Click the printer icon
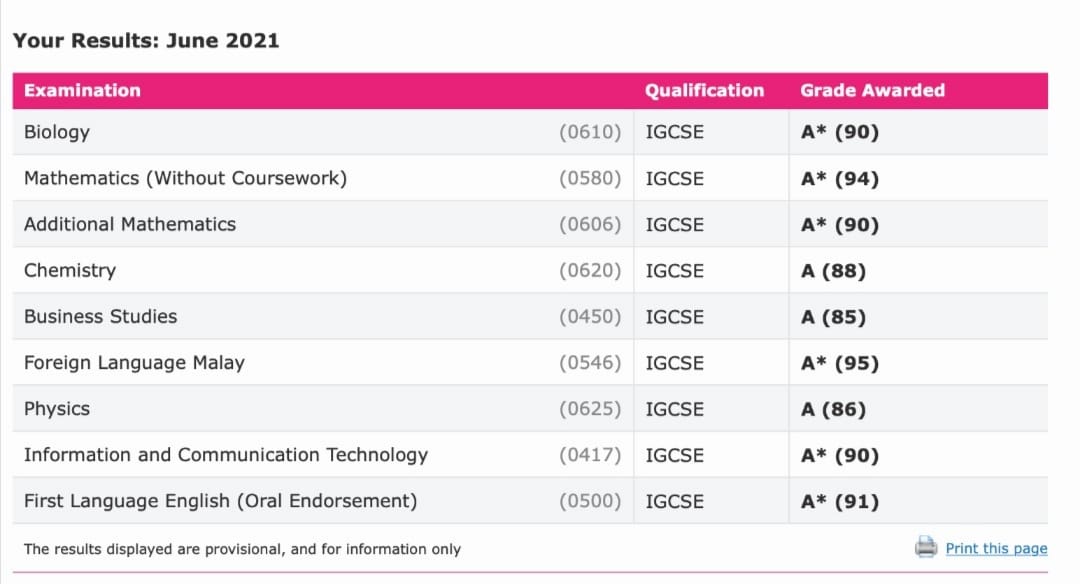Screen dimensions: 1080x584 coord(926,547)
